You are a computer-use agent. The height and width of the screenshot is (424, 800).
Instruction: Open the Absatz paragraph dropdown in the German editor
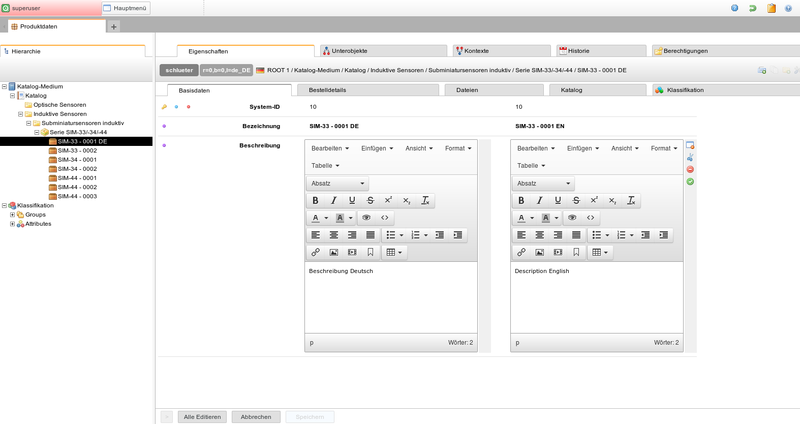[337, 184]
